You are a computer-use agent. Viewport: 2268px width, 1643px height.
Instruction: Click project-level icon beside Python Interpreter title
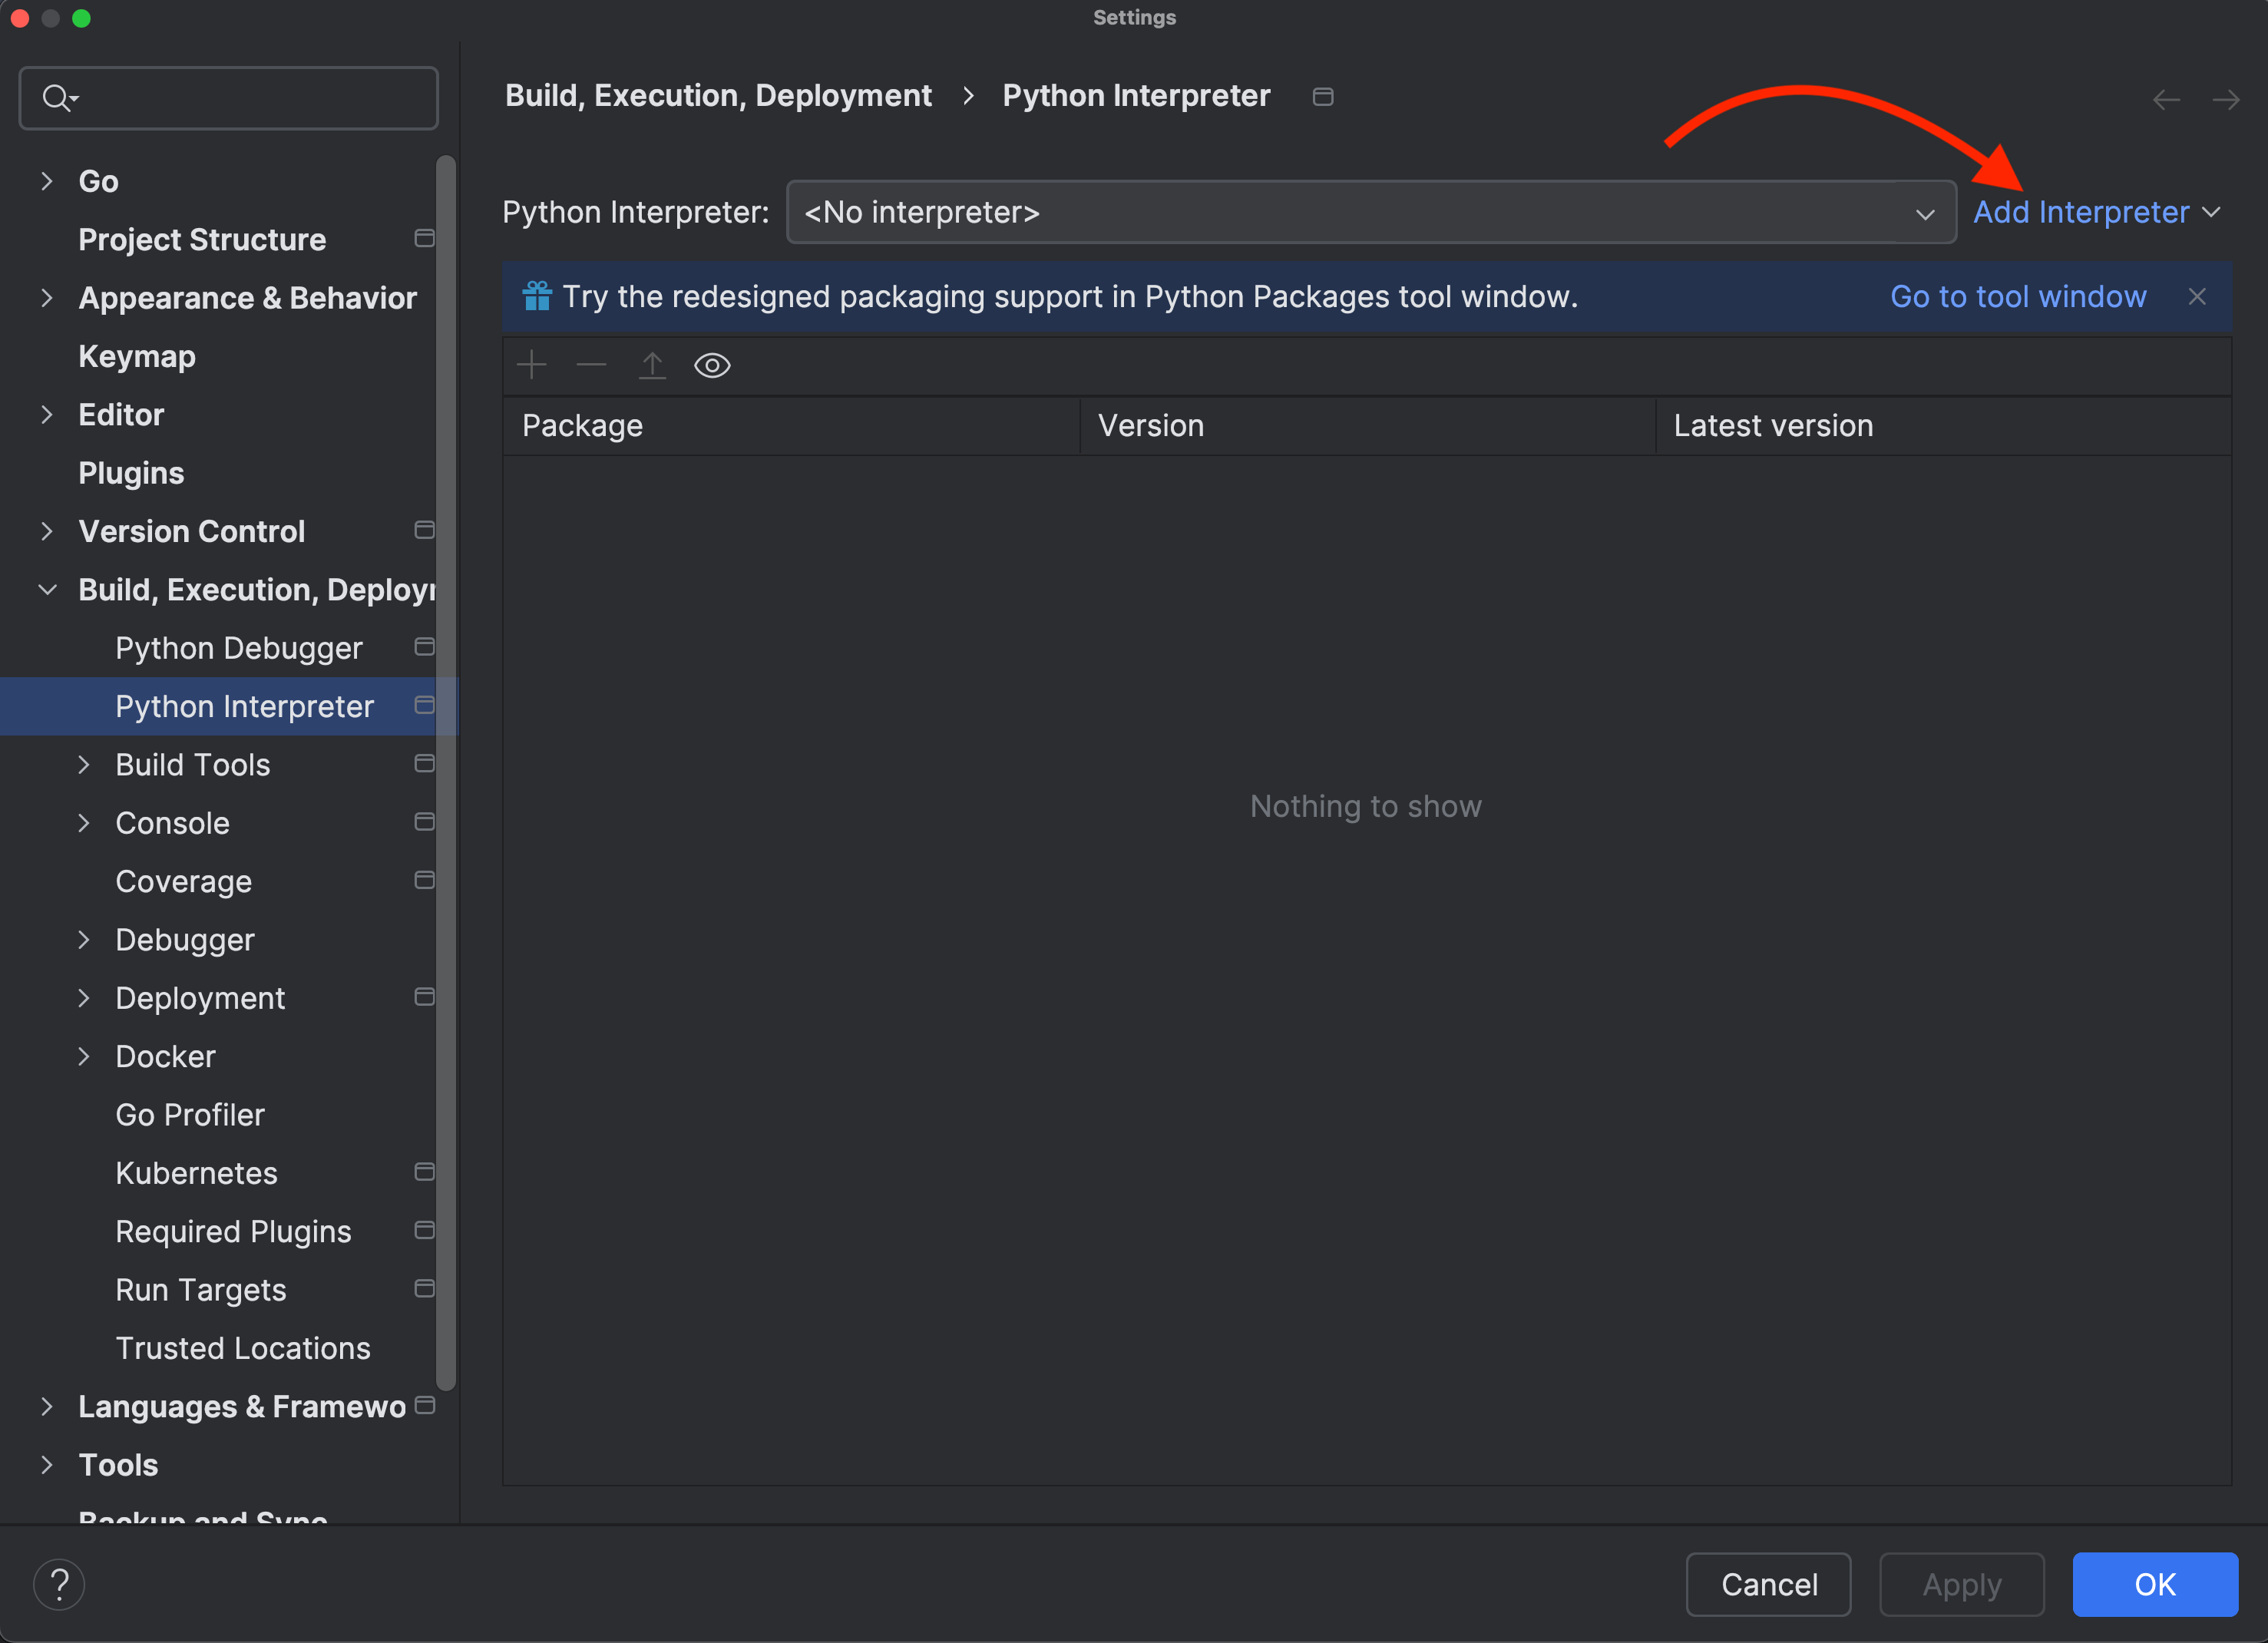(x=1322, y=96)
